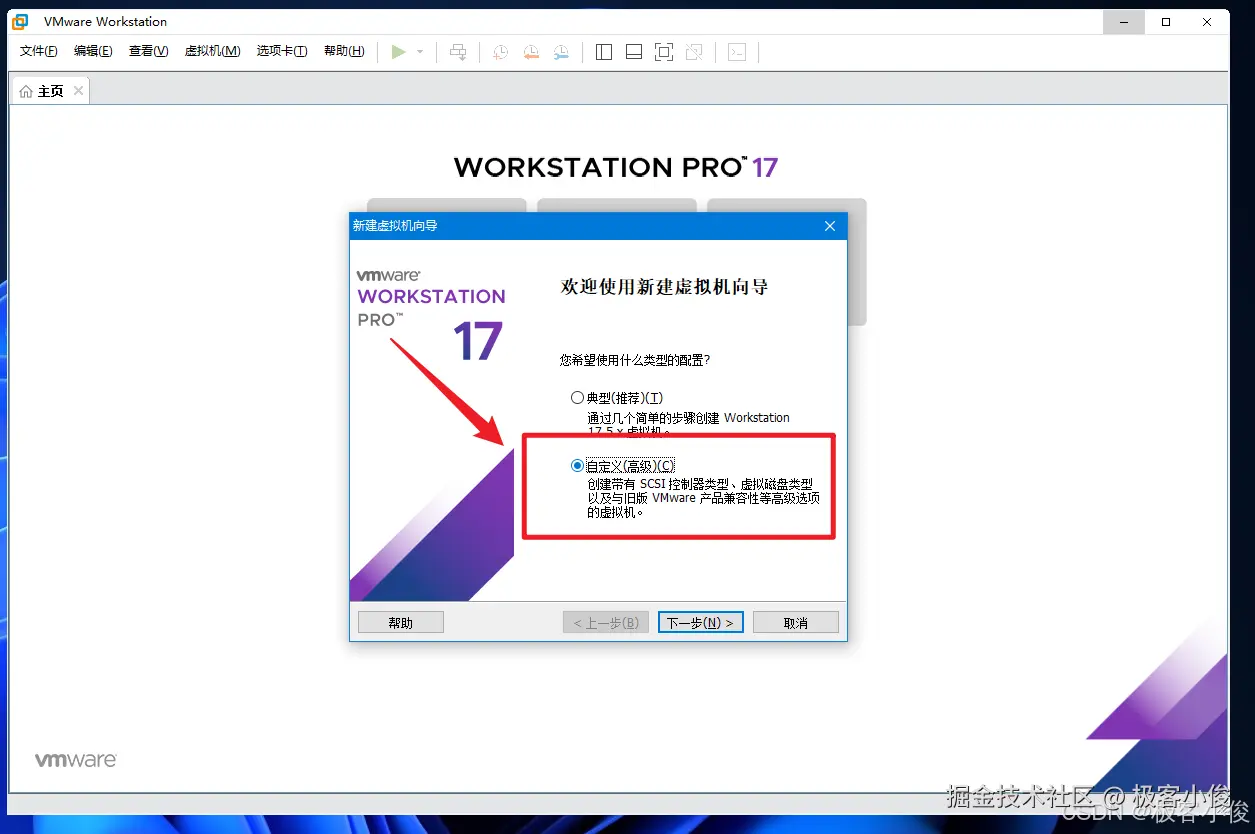Image resolution: width=1255 pixels, height=834 pixels.
Task: Open the 编辑(E) menu
Action: [93, 51]
